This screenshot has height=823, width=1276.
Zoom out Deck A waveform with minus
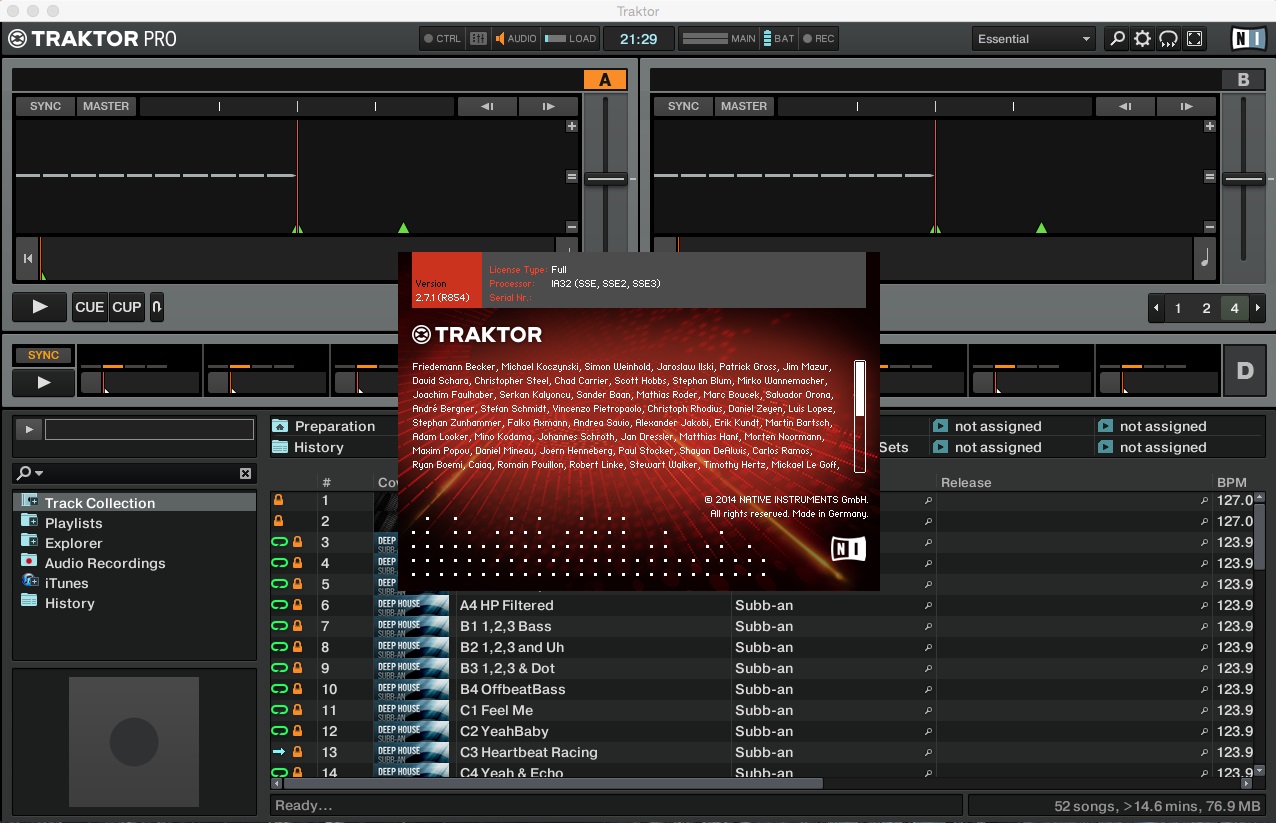[x=572, y=227]
